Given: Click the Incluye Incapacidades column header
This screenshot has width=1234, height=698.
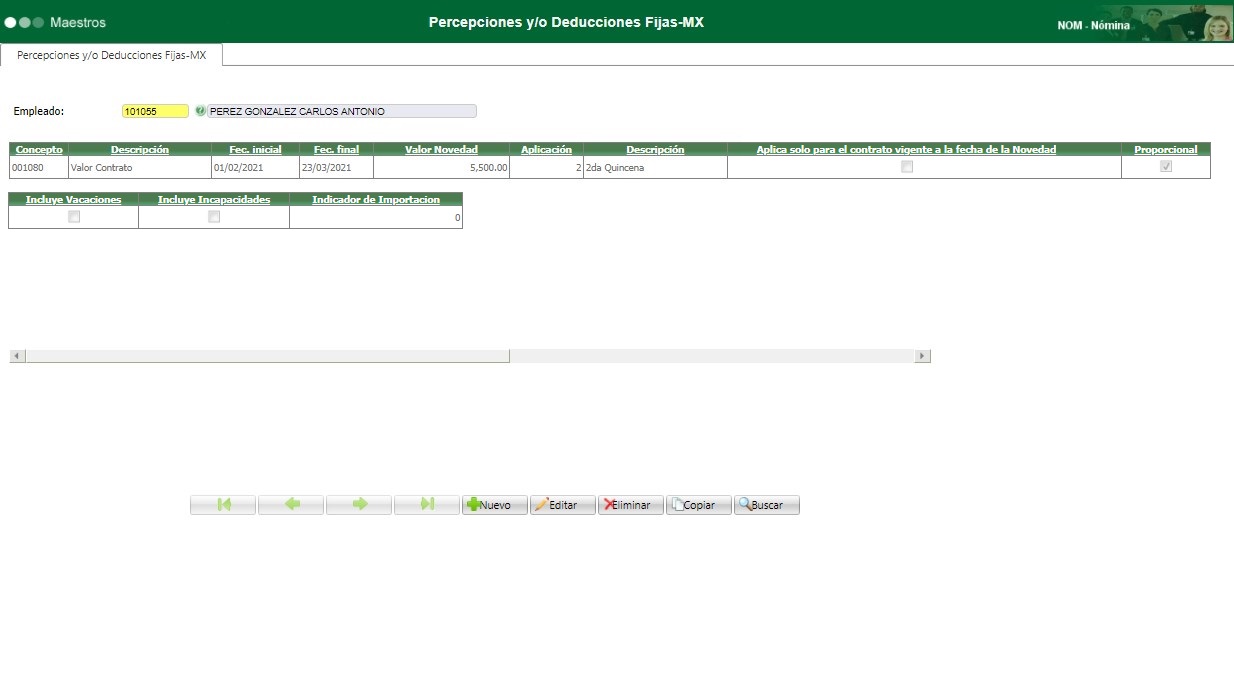Looking at the screenshot, I should [x=214, y=199].
